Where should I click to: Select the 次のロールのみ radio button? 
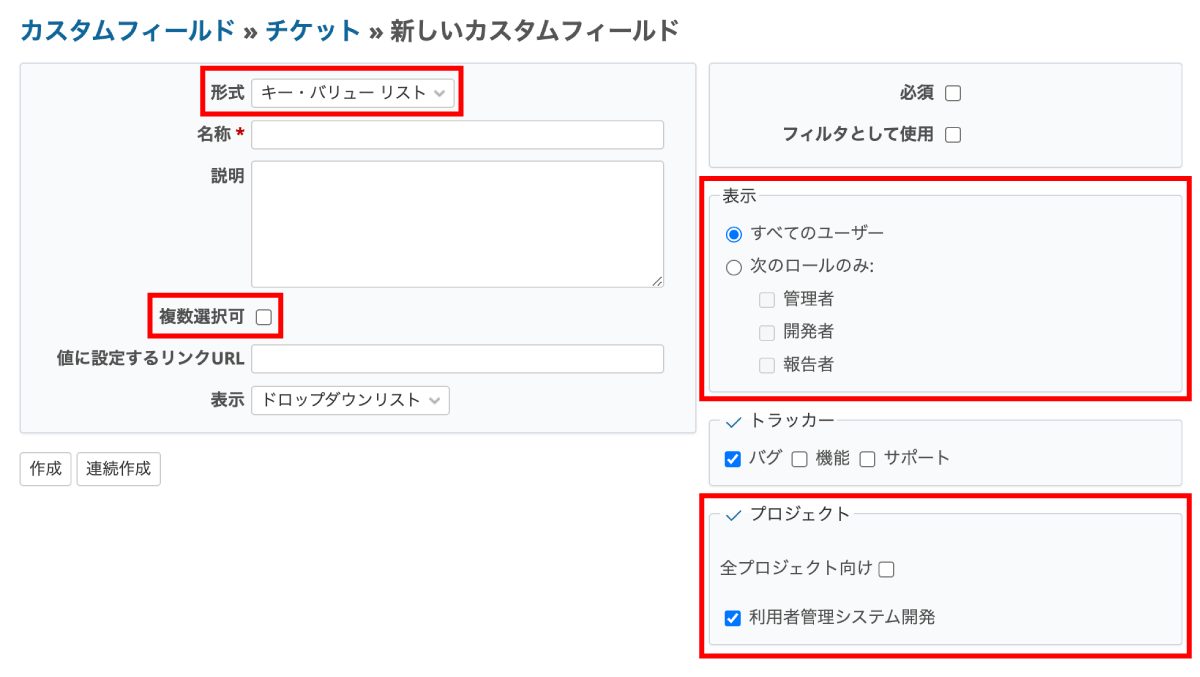pyautogui.click(x=734, y=267)
